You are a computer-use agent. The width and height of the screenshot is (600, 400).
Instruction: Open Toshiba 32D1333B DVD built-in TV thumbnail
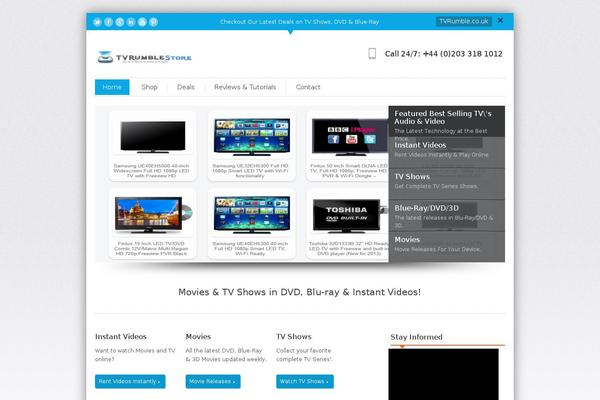349,214
